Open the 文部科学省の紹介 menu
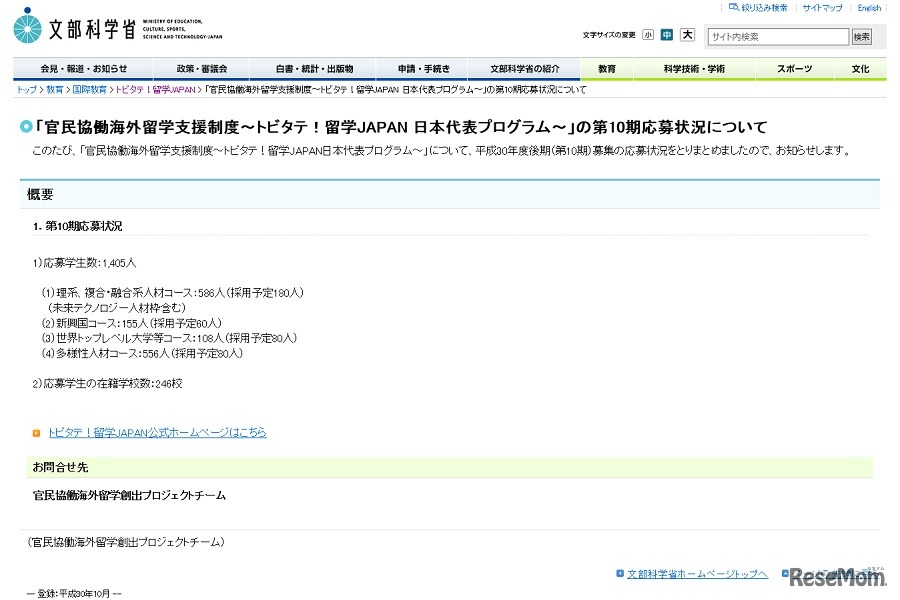The height and width of the screenshot is (600, 900). (x=524, y=68)
